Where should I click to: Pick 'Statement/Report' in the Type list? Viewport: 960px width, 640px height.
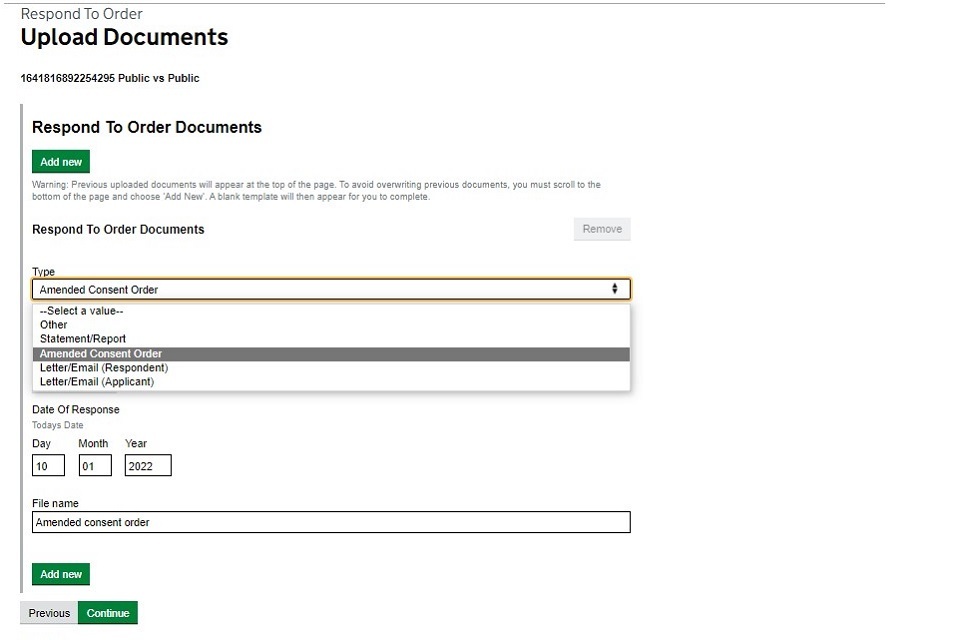pyautogui.click(x=83, y=339)
